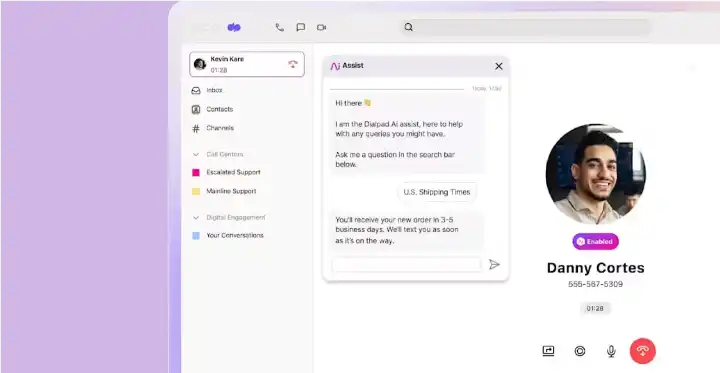Viewport: 720px width, 373px height.
Task: Click the Ai Assist logo icon
Action: [335, 66]
